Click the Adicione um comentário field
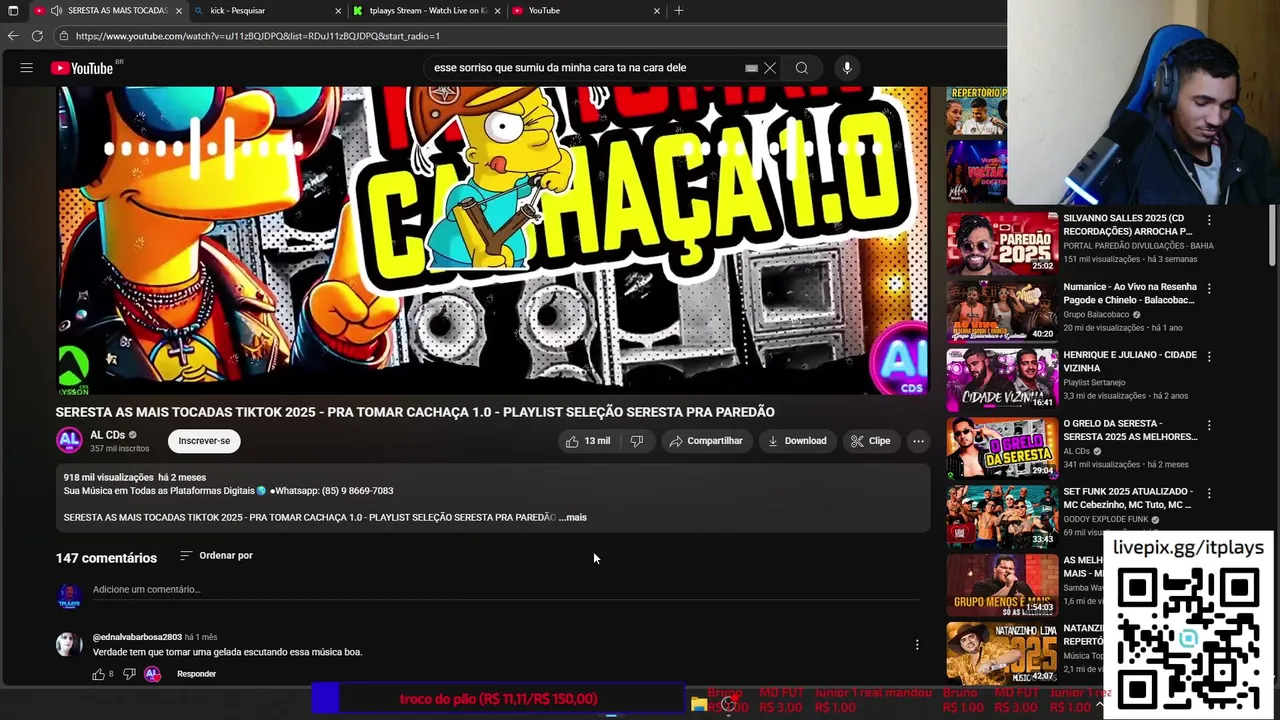This screenshot has height=720, width=1280. pyautogui.click(x=505, y=590)
